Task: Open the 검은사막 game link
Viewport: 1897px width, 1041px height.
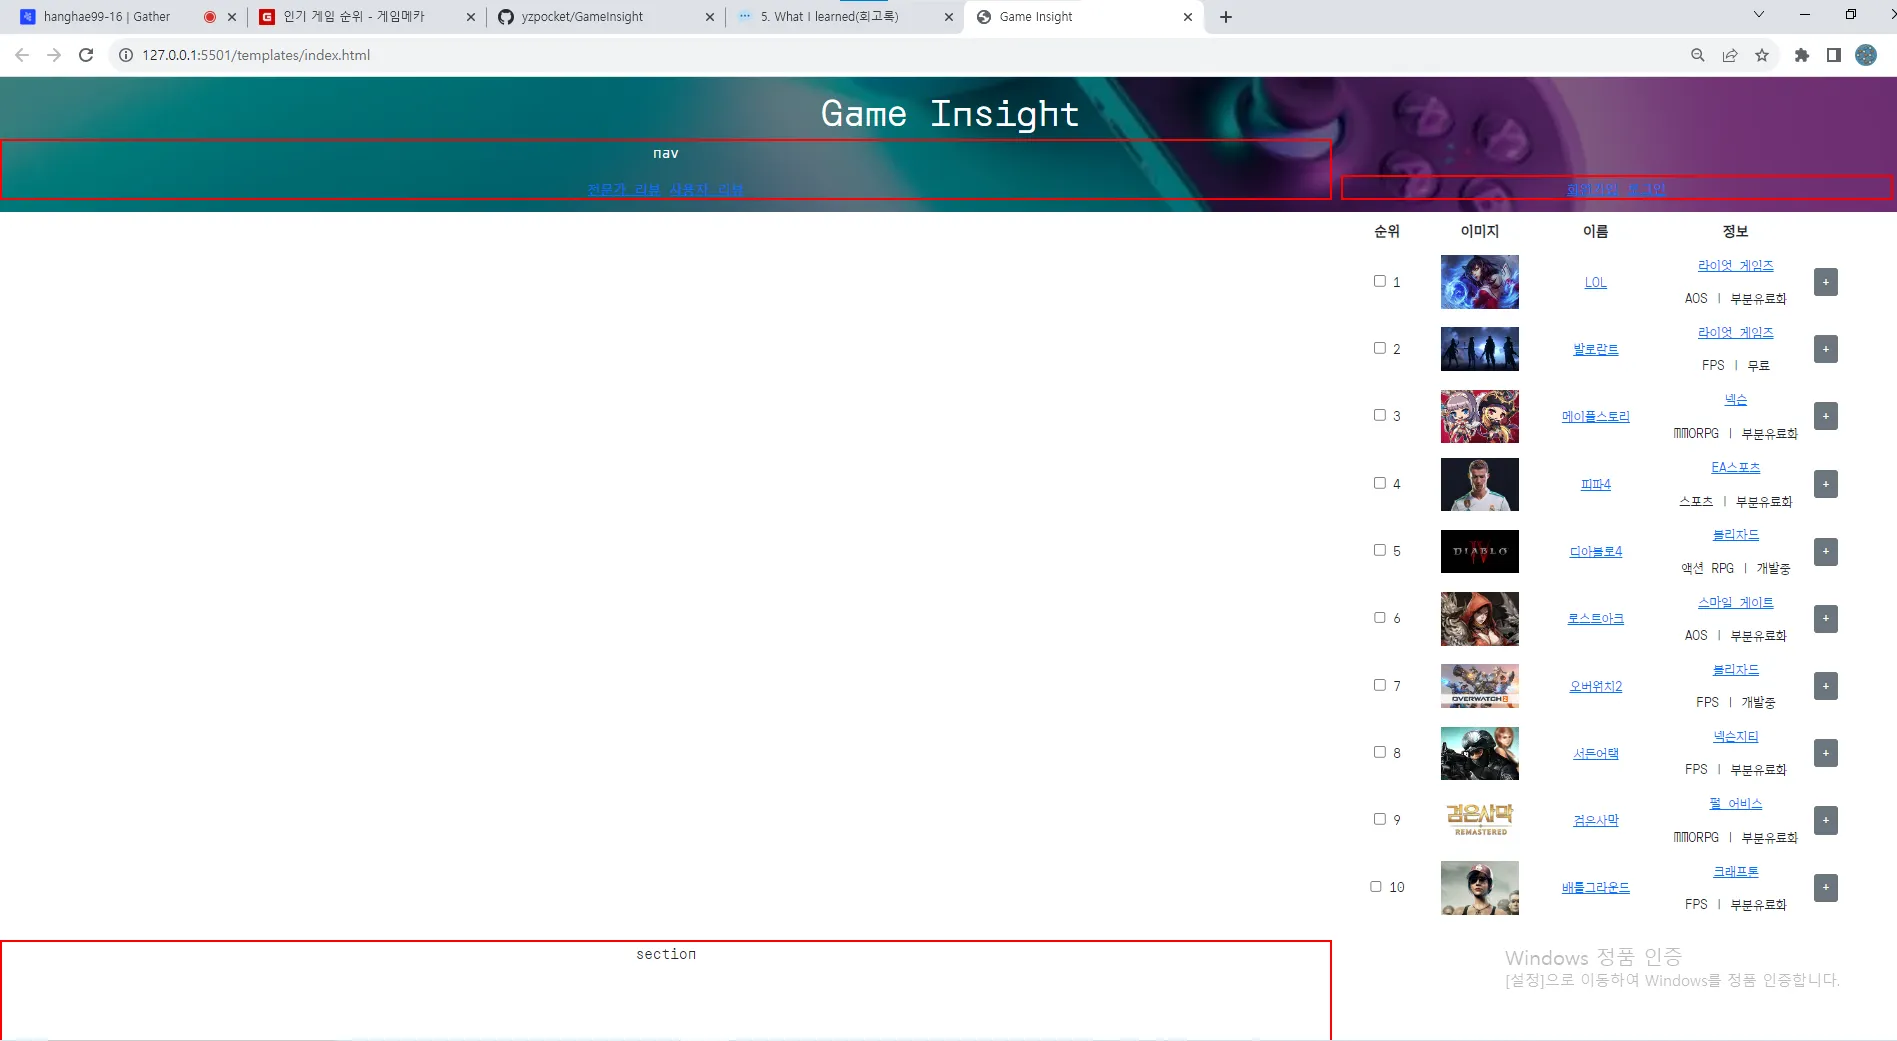Action: 1596,821
